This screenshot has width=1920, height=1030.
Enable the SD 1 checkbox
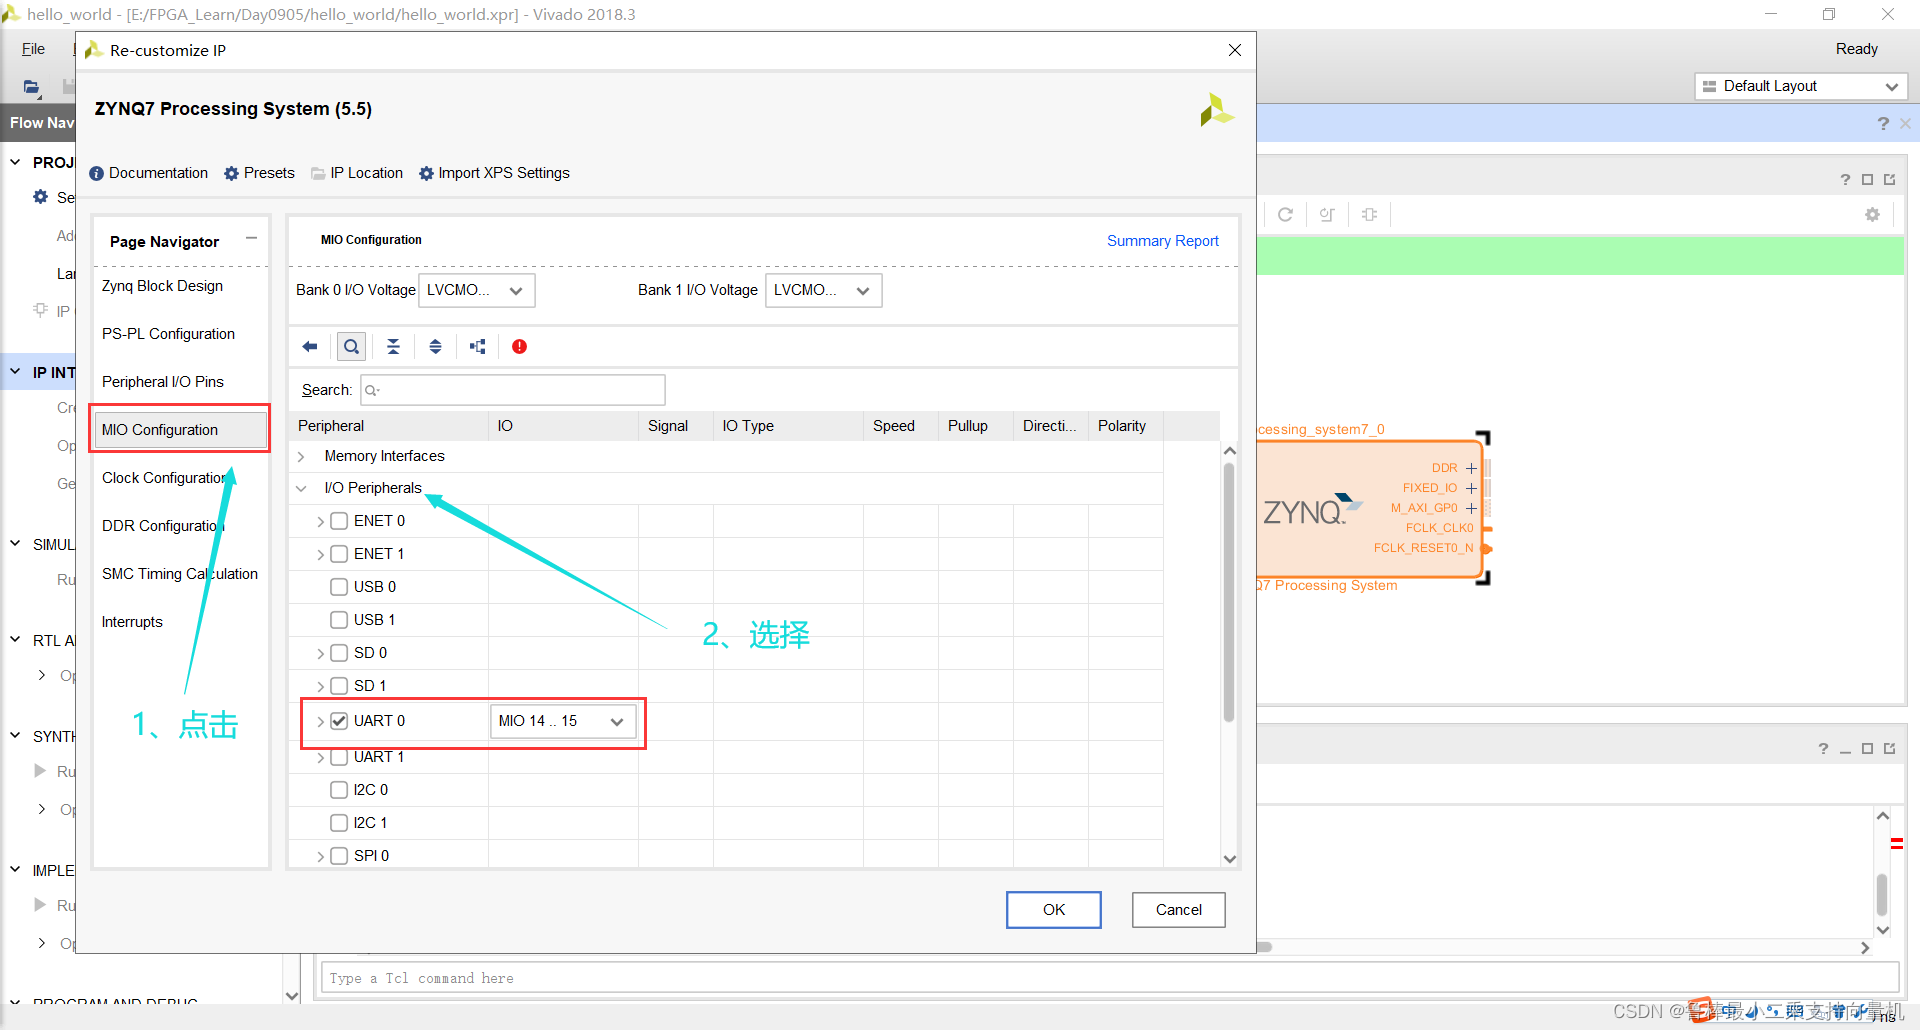click(x=339, y=686)
